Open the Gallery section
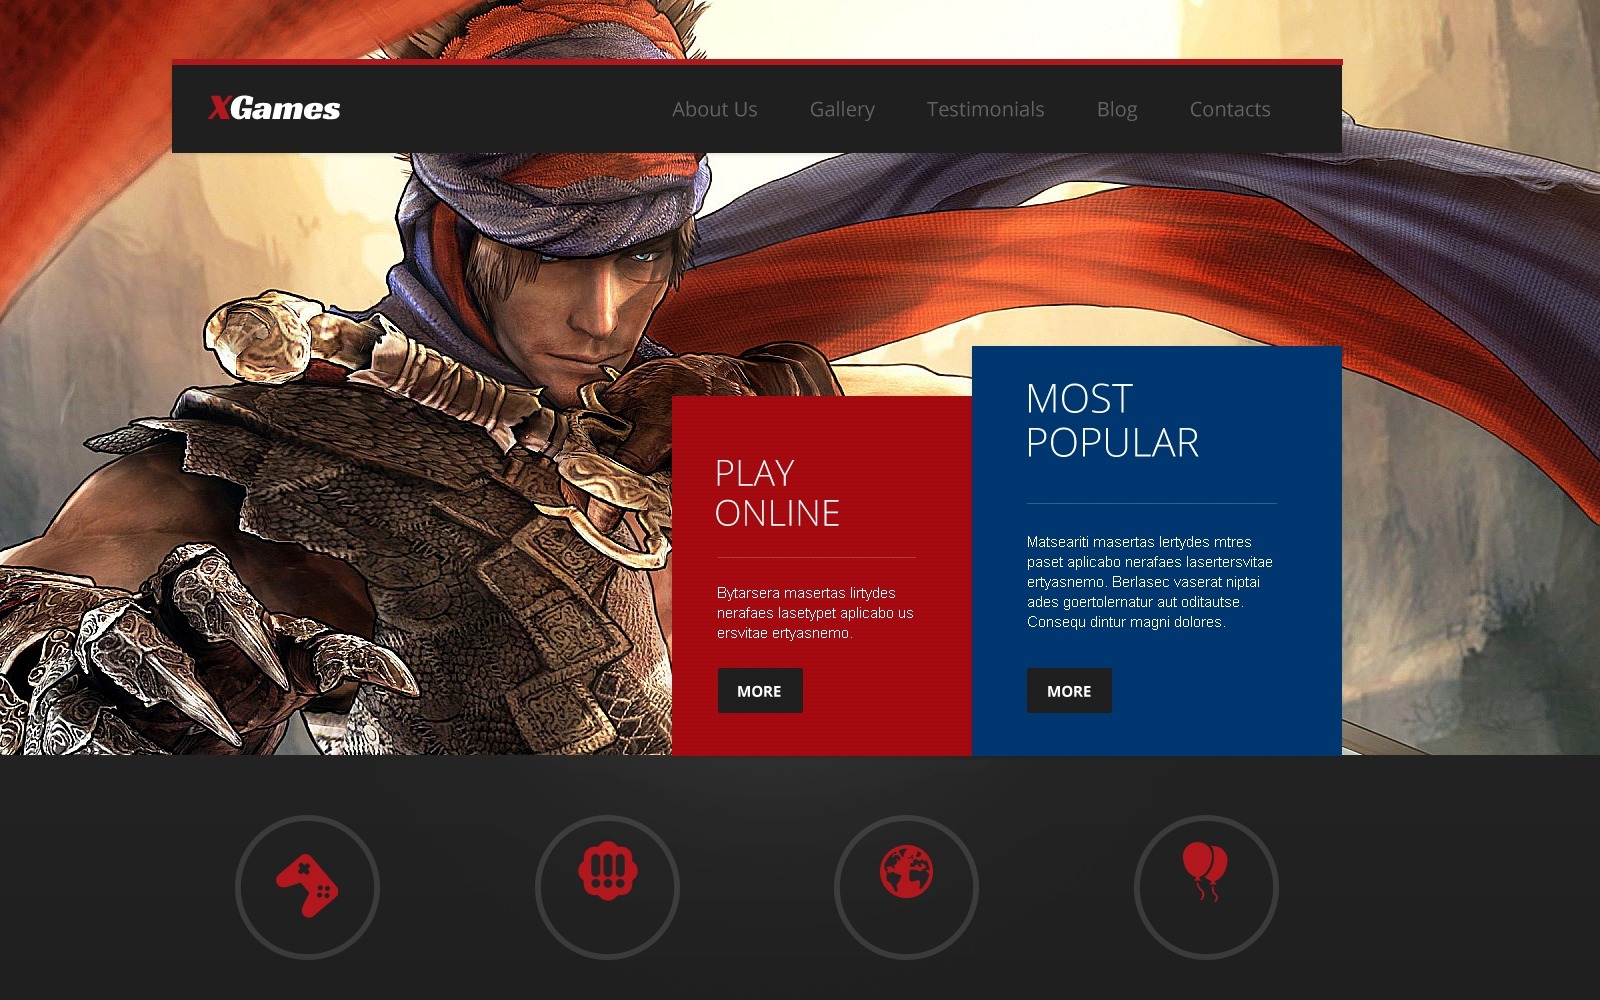This screenshot has width=1600, height=1000. point(842,109)
